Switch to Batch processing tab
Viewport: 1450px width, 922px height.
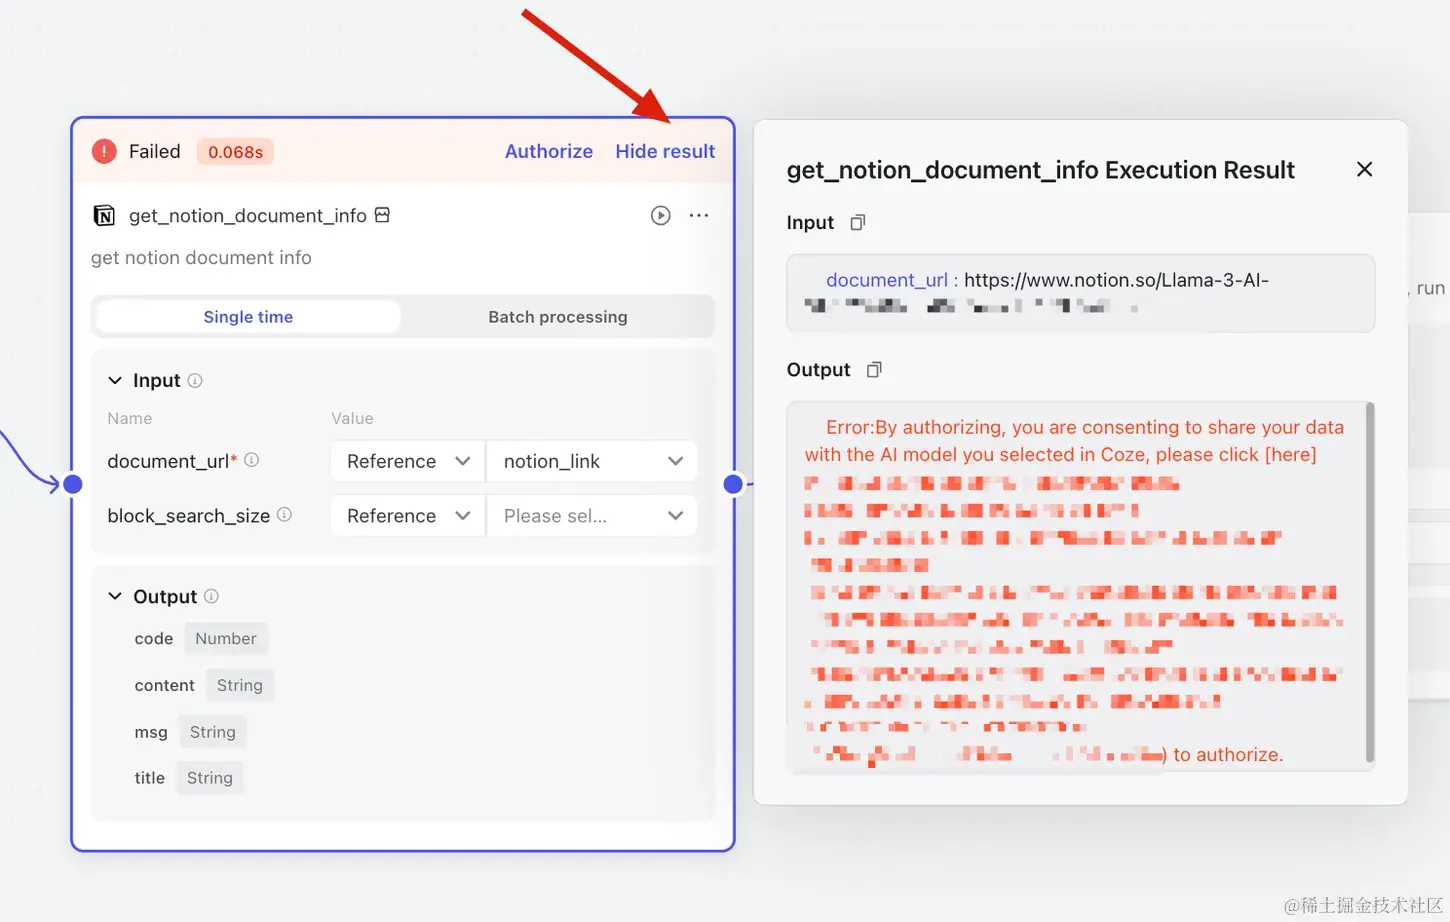(558, 317)
